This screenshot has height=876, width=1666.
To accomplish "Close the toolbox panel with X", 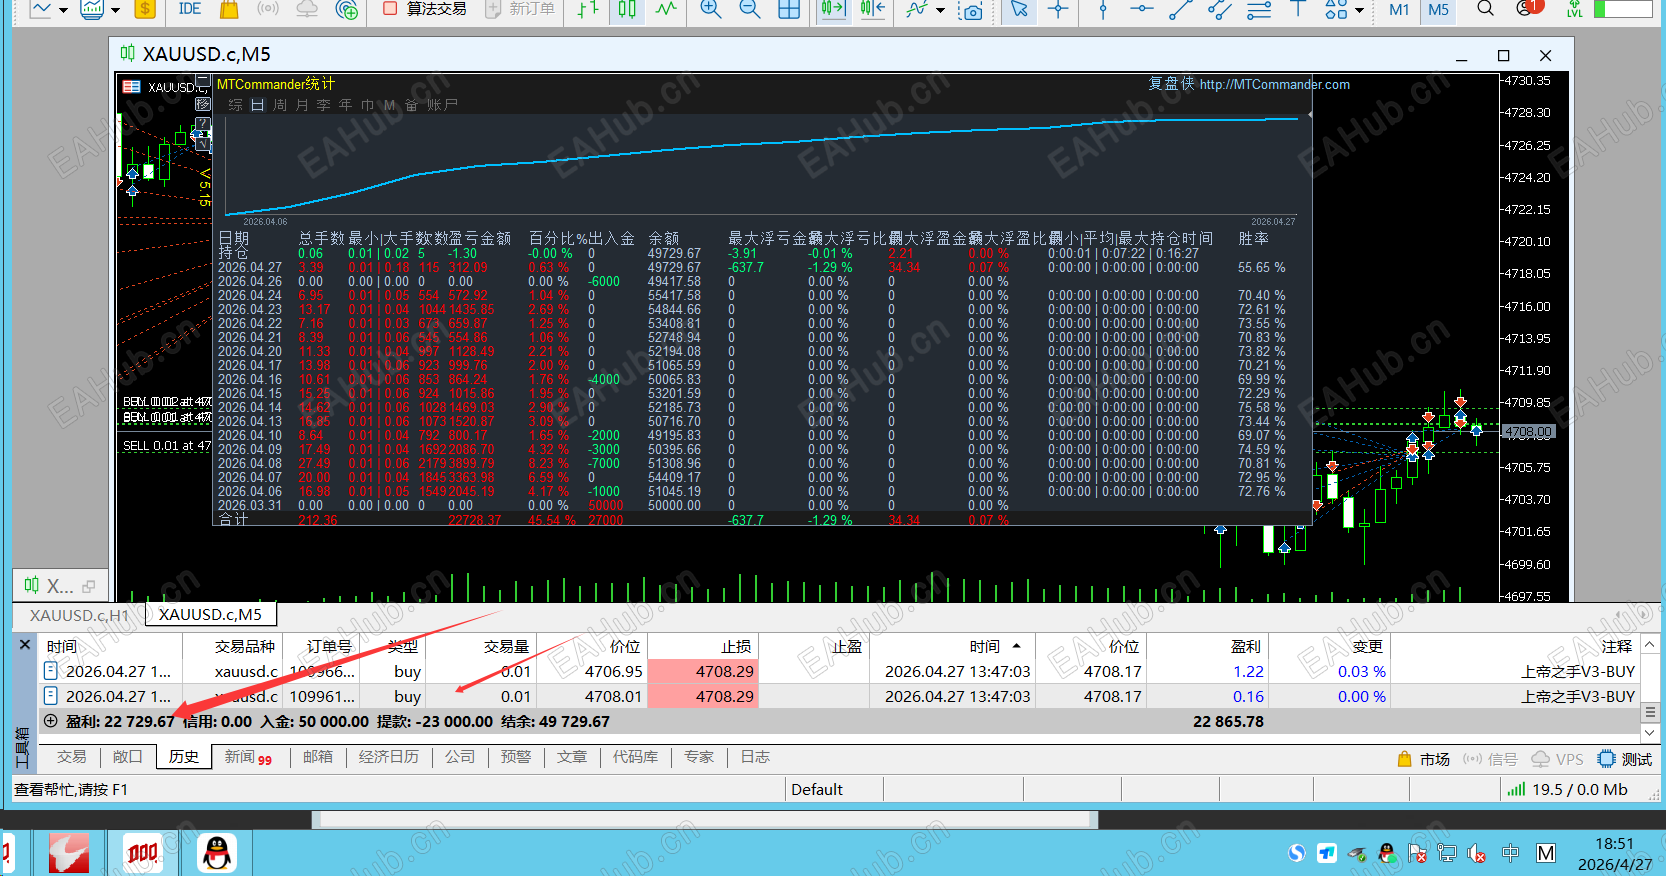I will (25, 645).
